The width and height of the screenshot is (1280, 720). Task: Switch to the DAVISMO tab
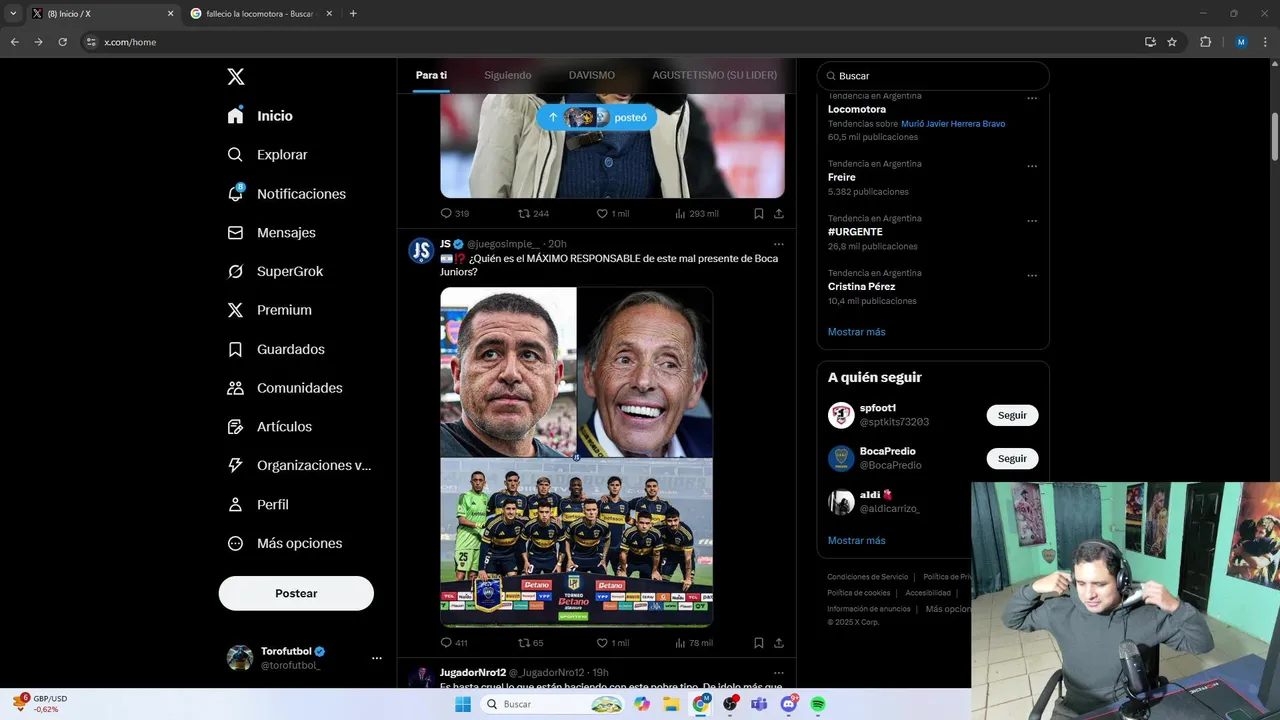coord(592,75)
